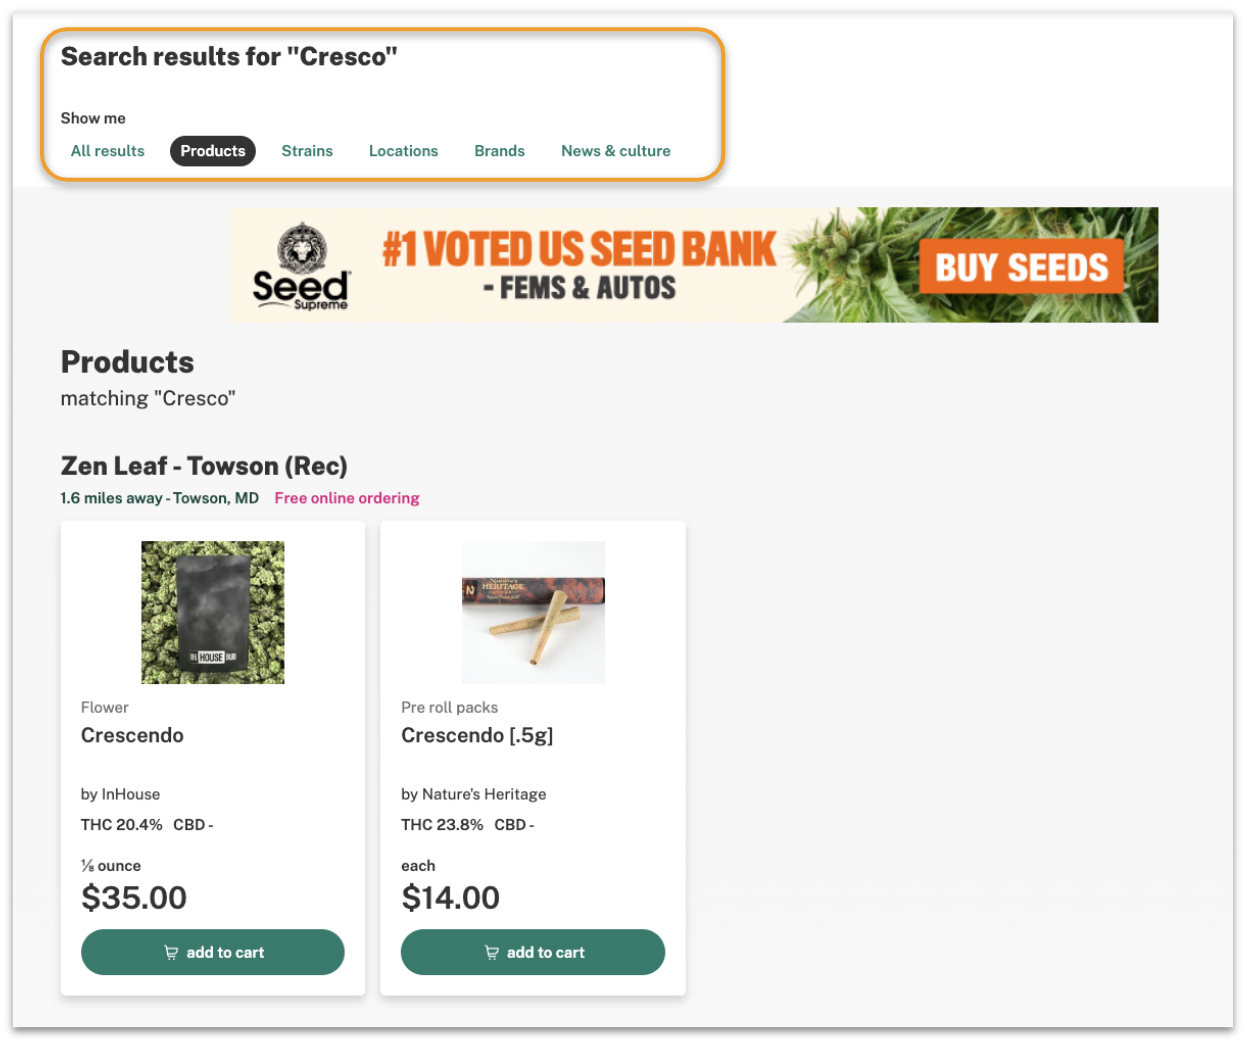Open the "Free online ordering" link
This screenshot has height=1040, width=1247.
click(x=347, y=497)
